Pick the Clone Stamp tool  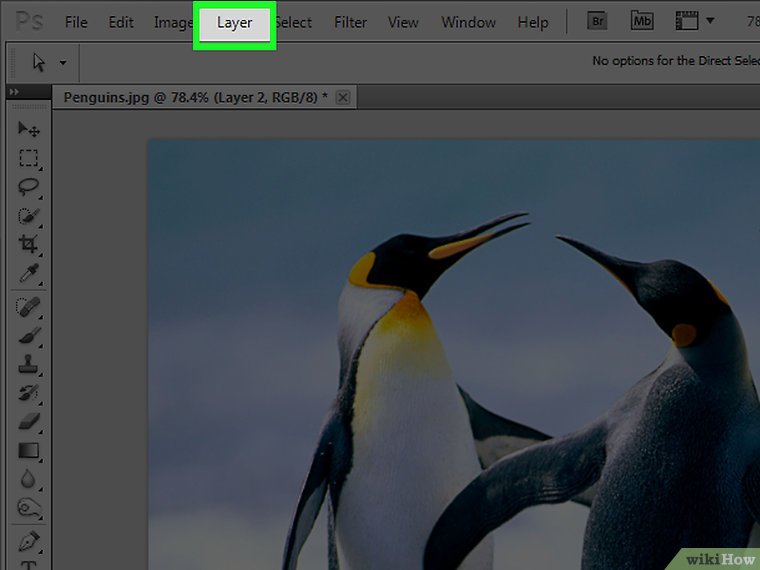(x=28, y=365)
